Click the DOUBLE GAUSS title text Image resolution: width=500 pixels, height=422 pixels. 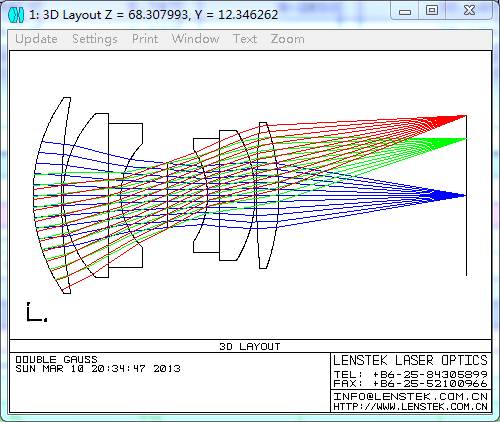tap(57, 360)
